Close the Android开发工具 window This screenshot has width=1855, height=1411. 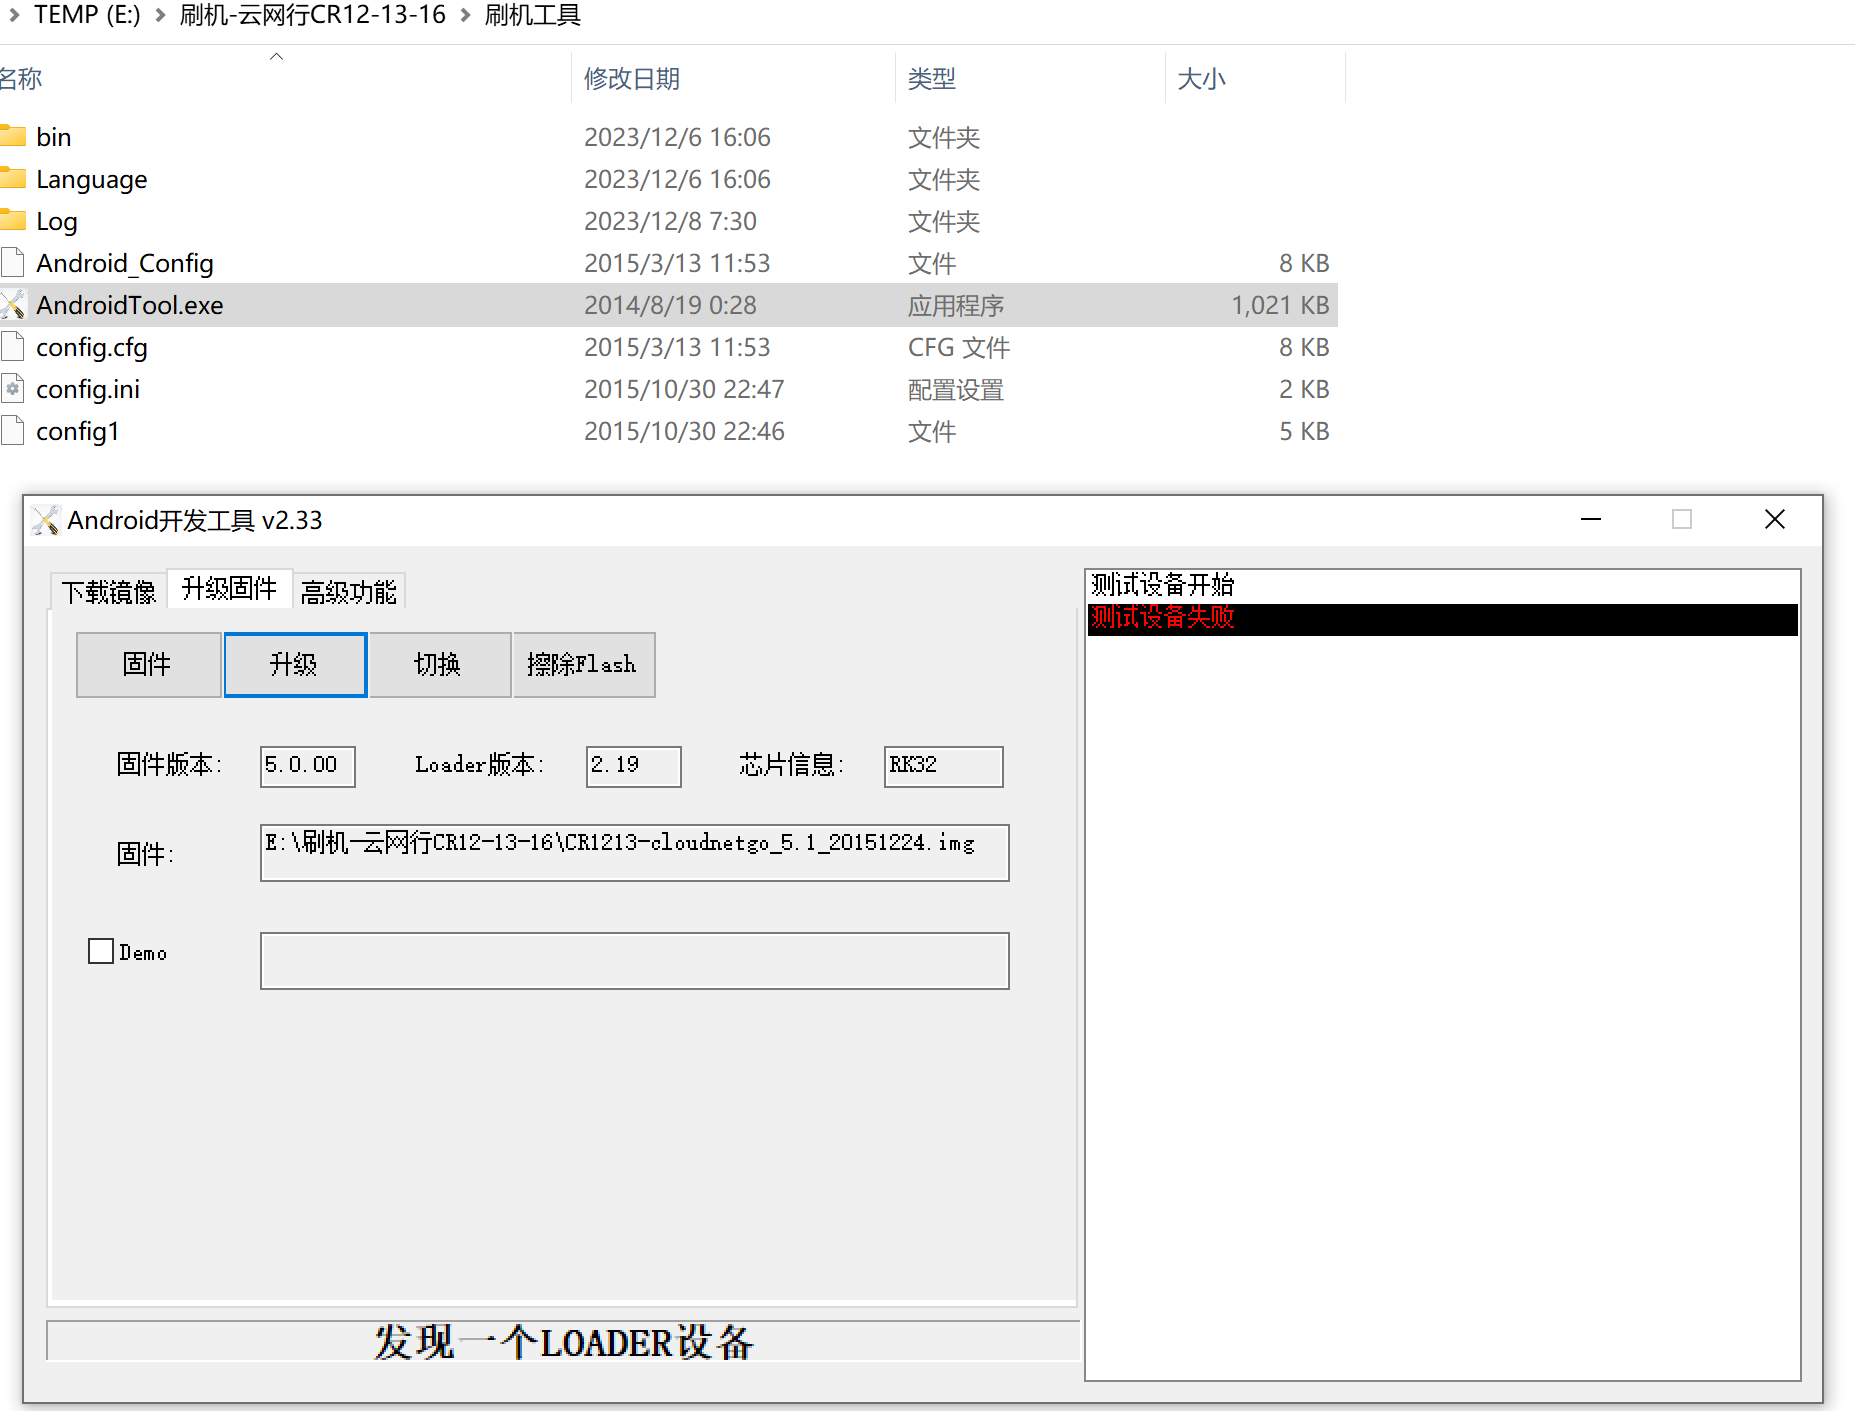(1775, 519)
